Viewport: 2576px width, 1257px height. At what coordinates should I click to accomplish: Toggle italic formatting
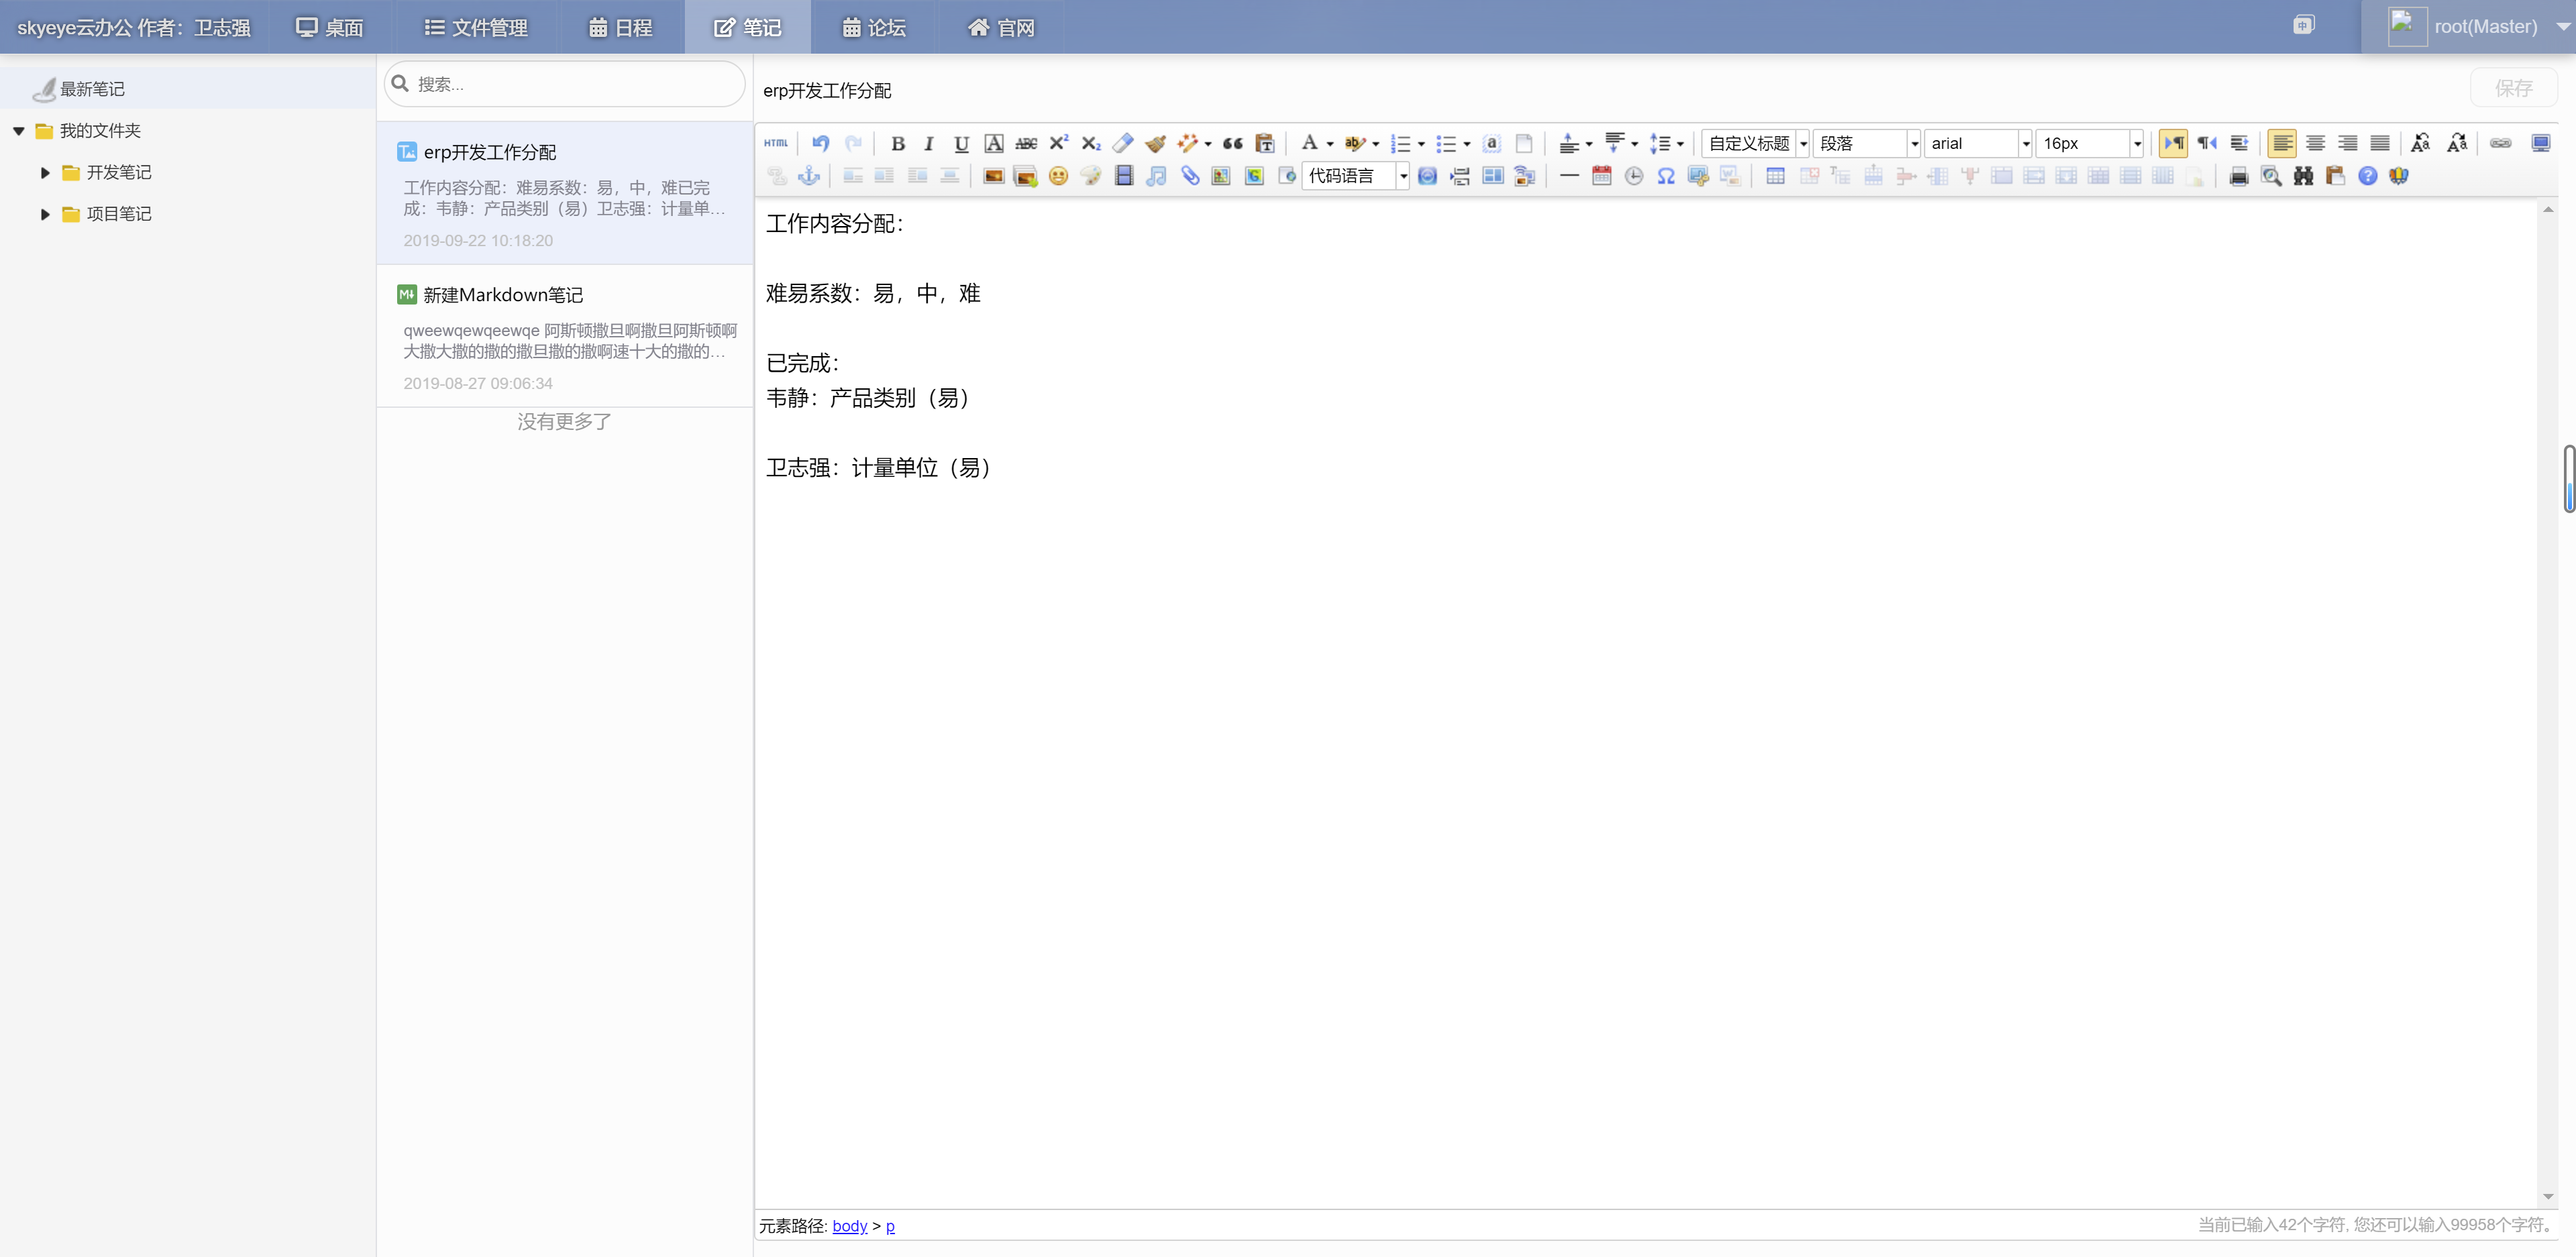point(928,143)
